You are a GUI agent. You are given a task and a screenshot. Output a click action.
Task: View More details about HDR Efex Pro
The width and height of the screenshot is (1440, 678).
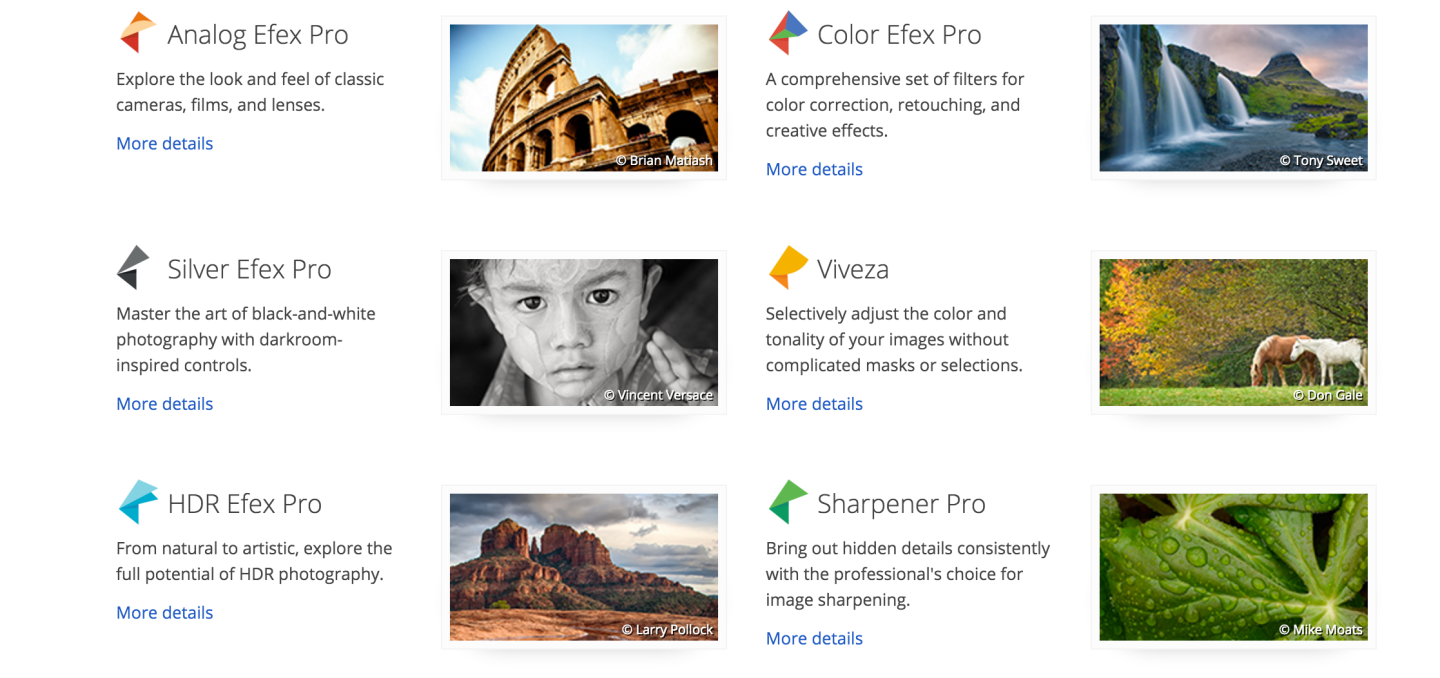tap(164, 613)
